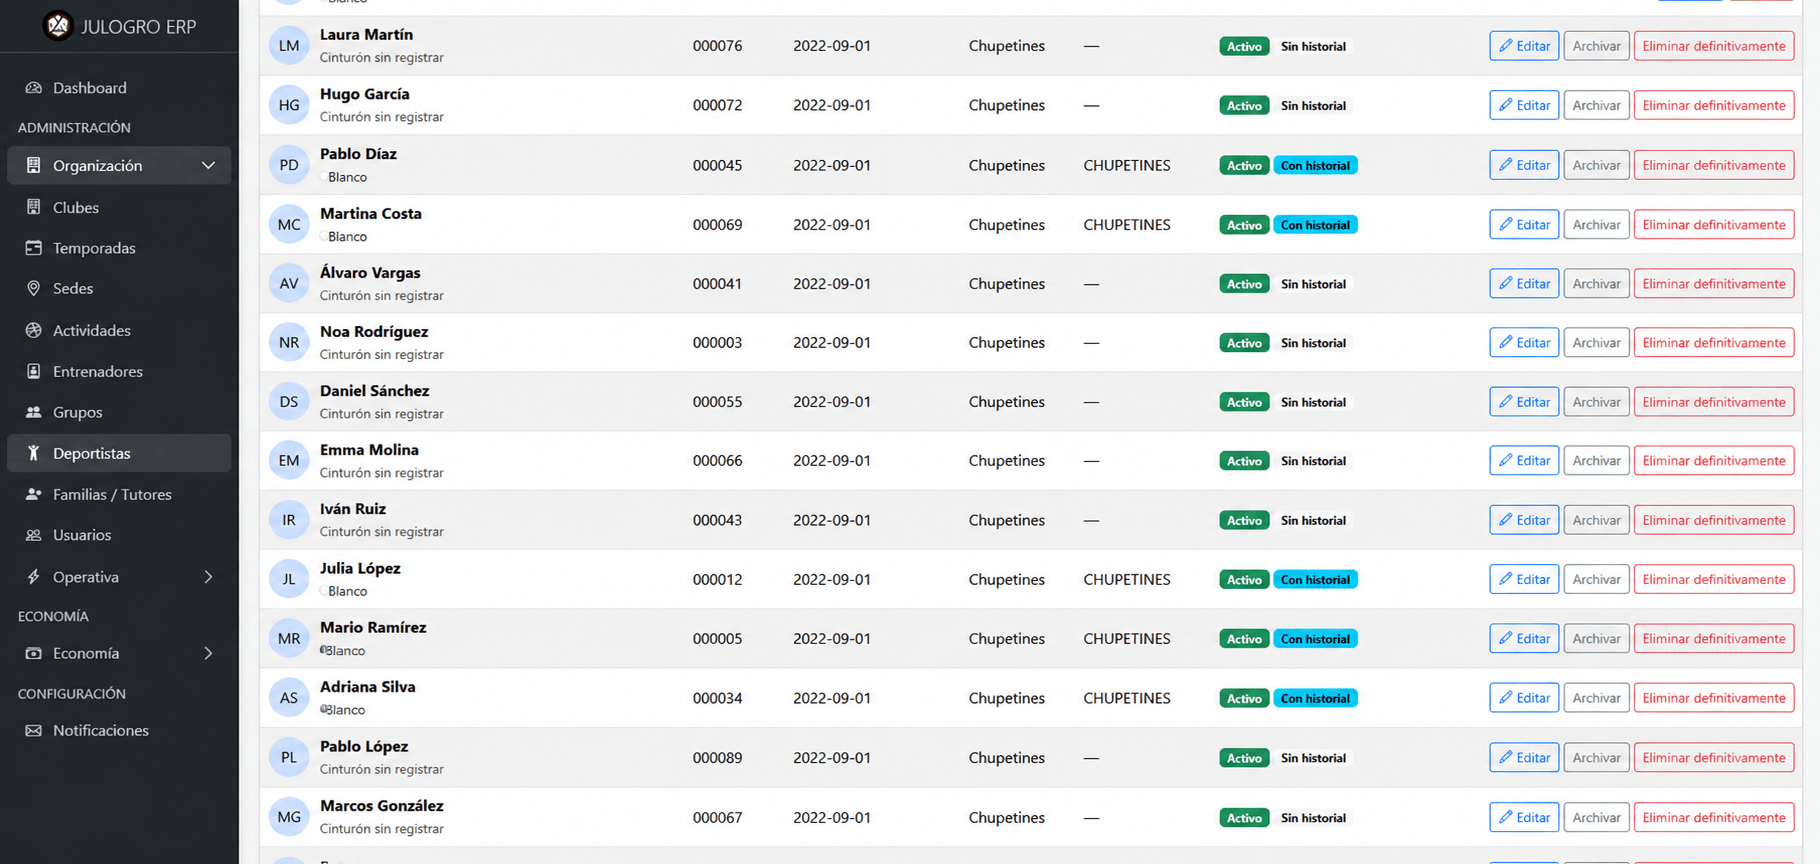Archive Hugo García
The height and width of the screenshot is (864, 1820).
point(1596,105)
